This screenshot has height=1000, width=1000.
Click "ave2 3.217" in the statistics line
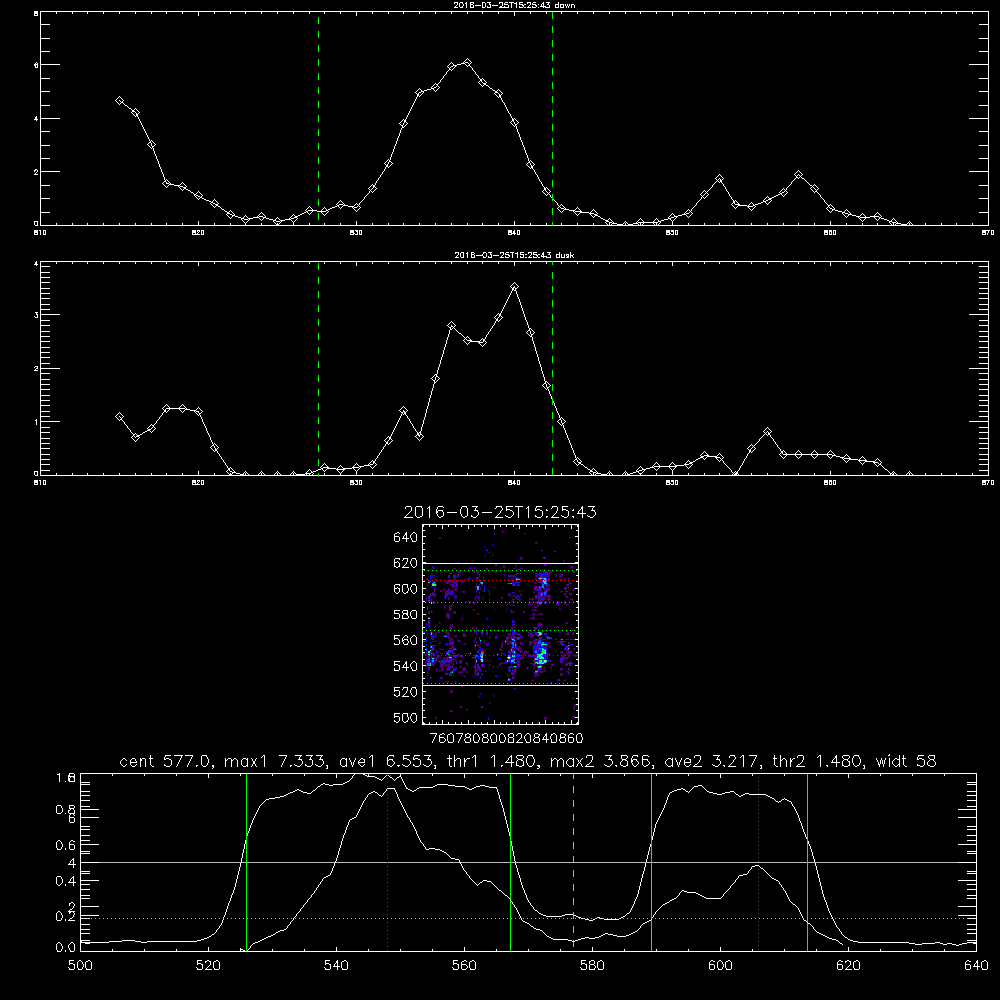(713, 761)
